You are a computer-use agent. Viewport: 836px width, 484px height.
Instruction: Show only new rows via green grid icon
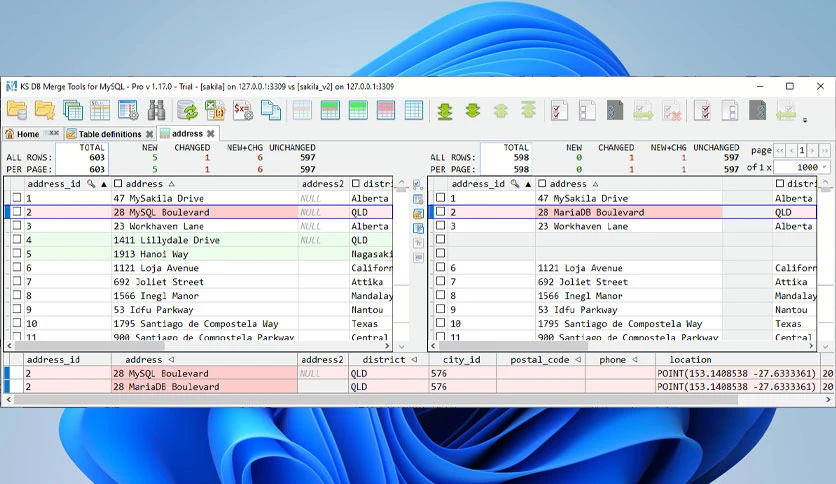[358, 110]
